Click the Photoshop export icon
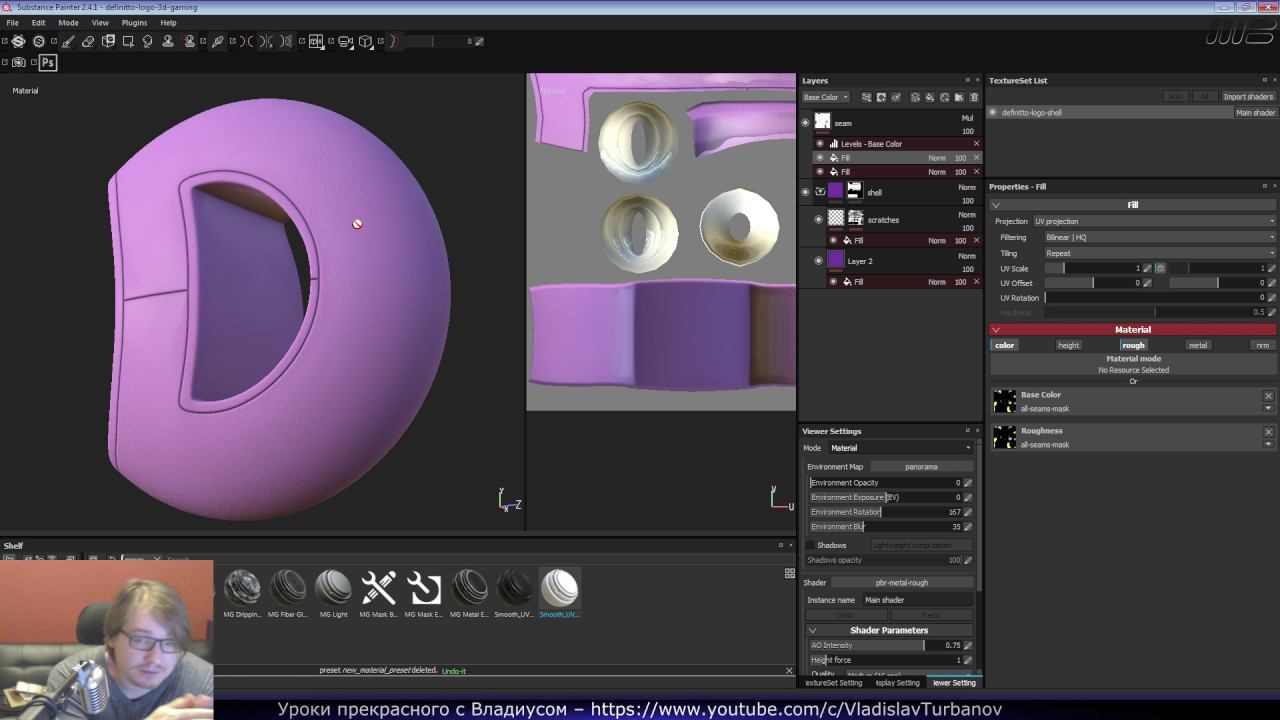The image size is (1280, 720). coord(47,62)
